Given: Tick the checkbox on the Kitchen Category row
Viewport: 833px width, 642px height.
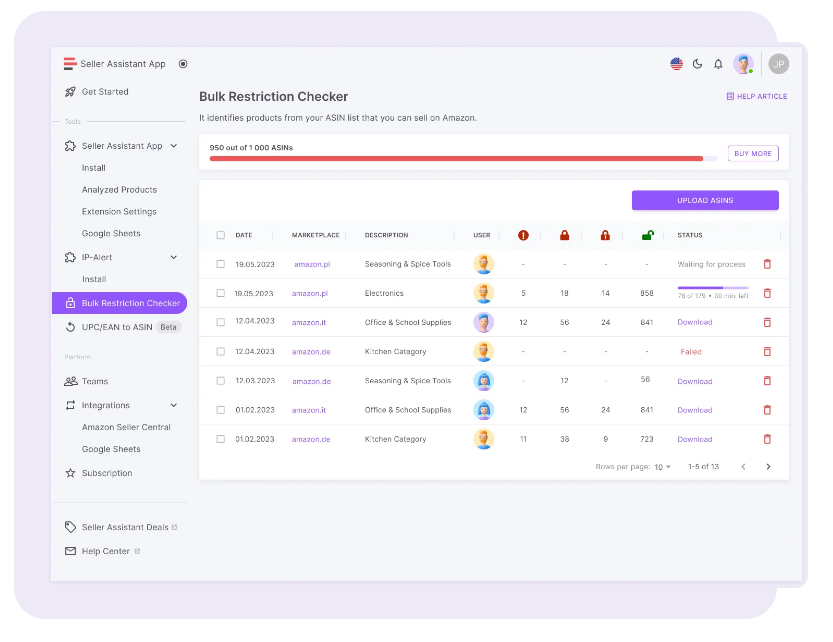Looking at the screenshot, I should click(221, 351).
